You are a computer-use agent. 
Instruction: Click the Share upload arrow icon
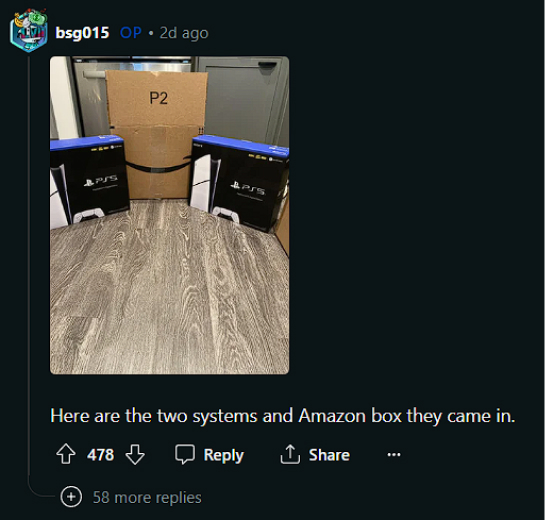pyautogui.click(x=290, y=454)
